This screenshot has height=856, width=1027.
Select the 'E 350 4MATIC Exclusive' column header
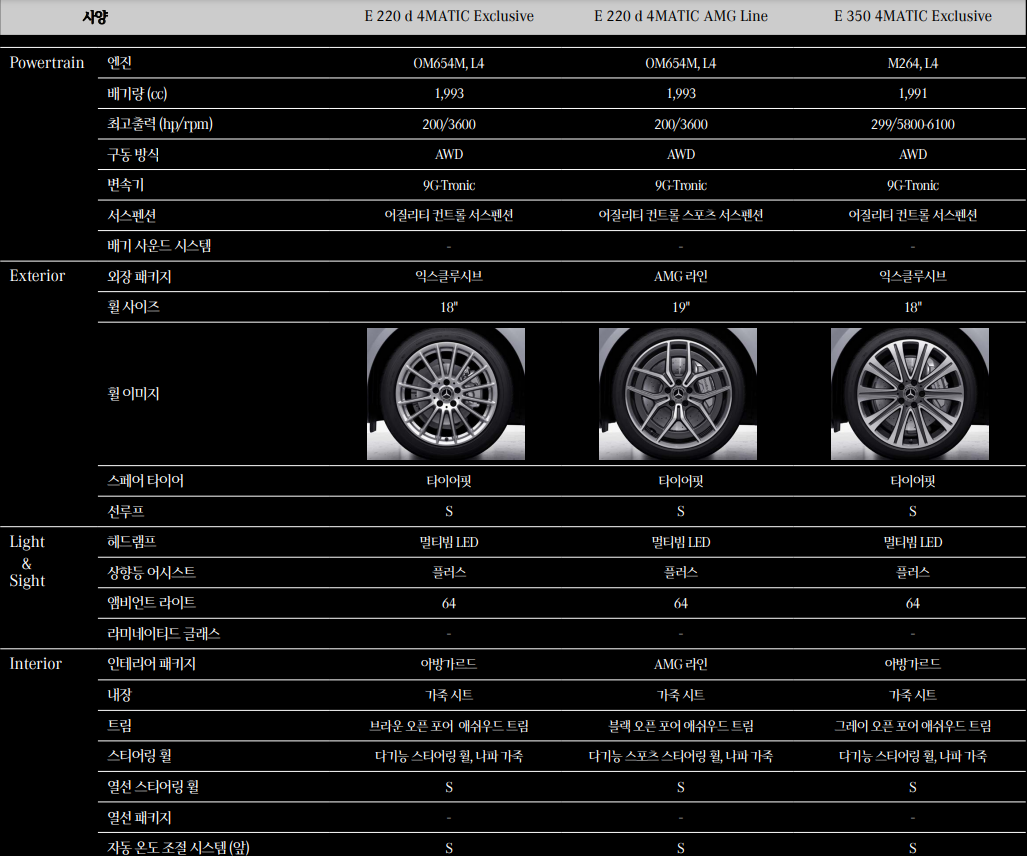pyautogui.click(x=913, y=16)
